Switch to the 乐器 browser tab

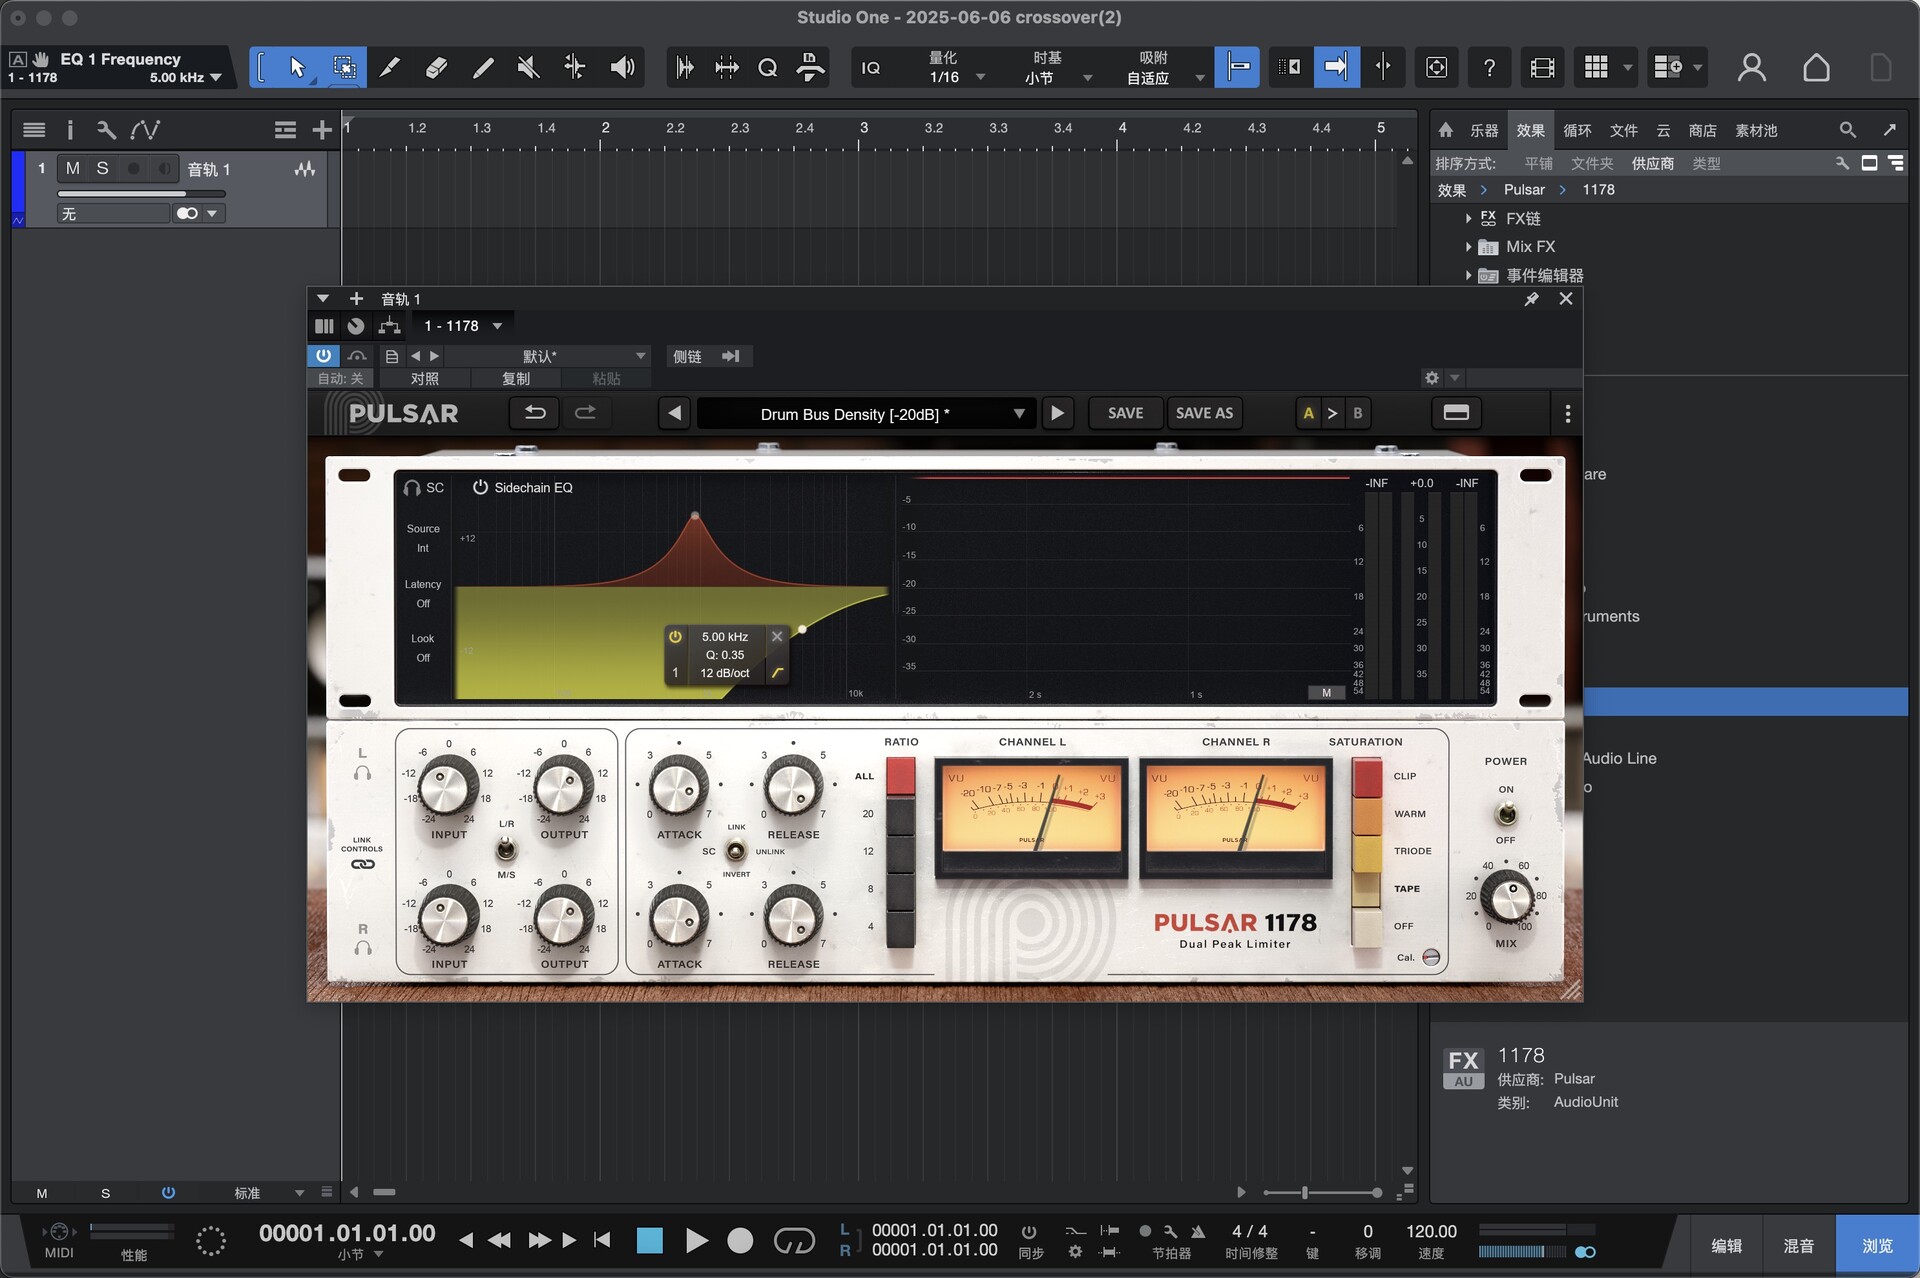(x=1484, y=130)
